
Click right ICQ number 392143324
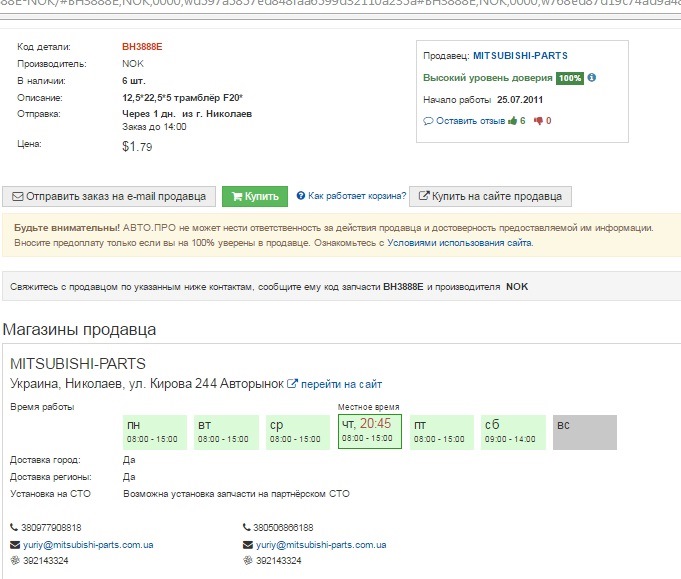[278, 561]
